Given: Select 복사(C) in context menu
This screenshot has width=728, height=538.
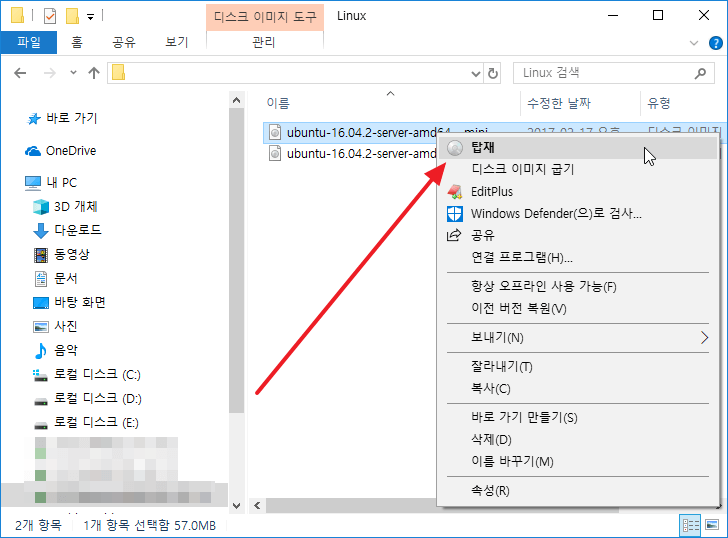Looking at the screenshot, I should point(578,389).
